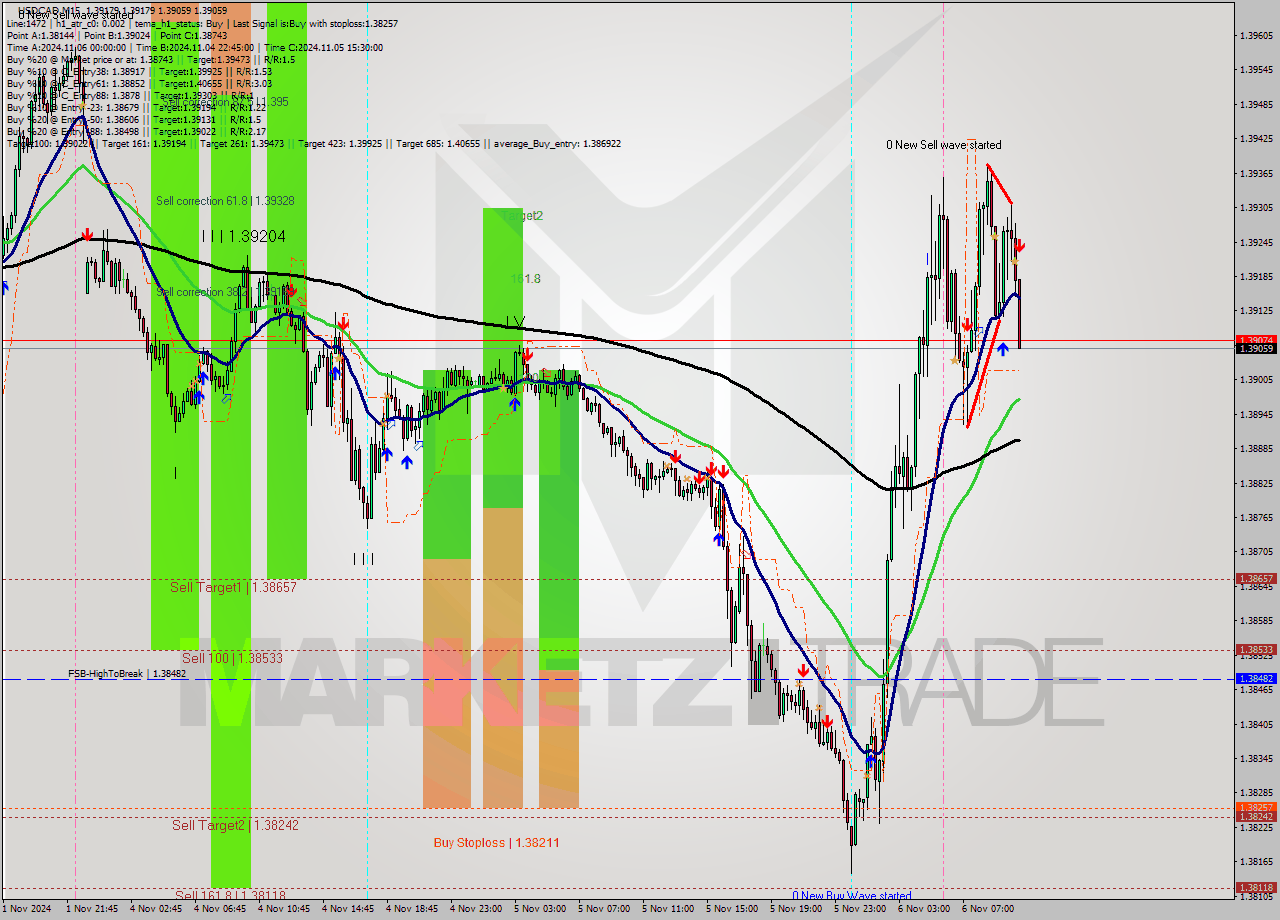The height and width of the screenshot is (920, 1280).
Task: Click the red 1.38118 price tag on axis
Action: click(1256, 887)
